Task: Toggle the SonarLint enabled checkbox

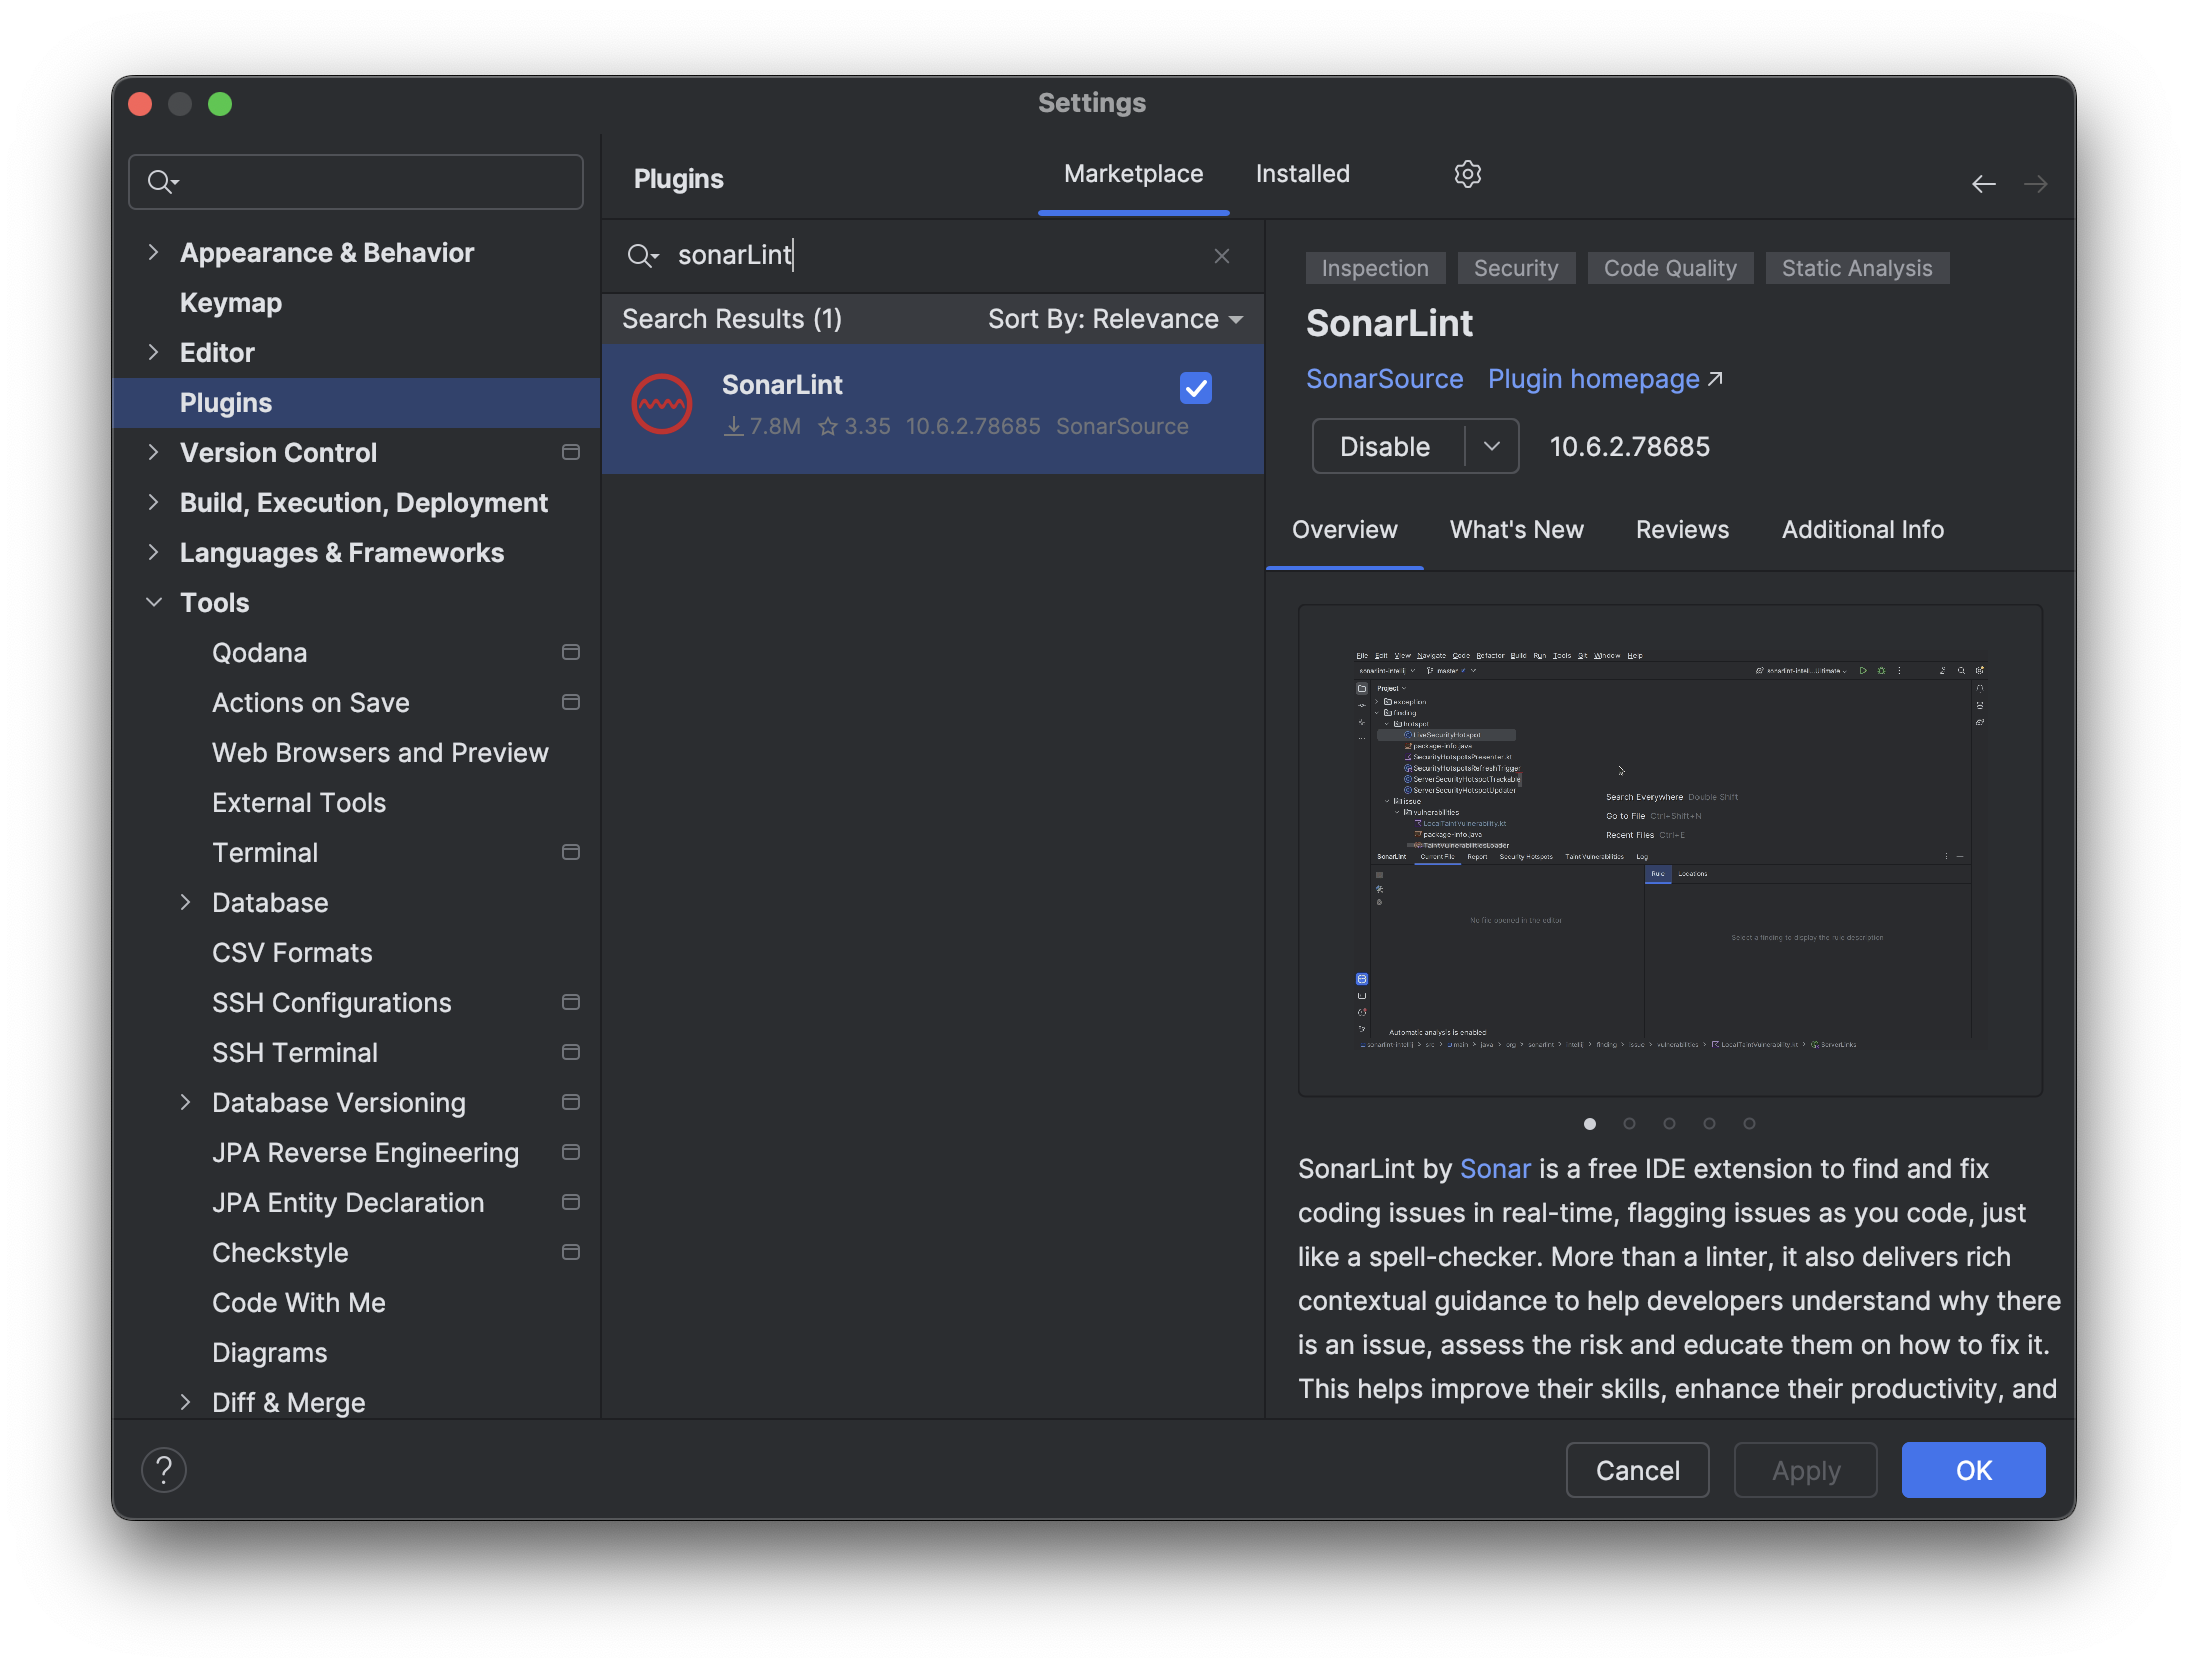Action: pos(1195,388)
